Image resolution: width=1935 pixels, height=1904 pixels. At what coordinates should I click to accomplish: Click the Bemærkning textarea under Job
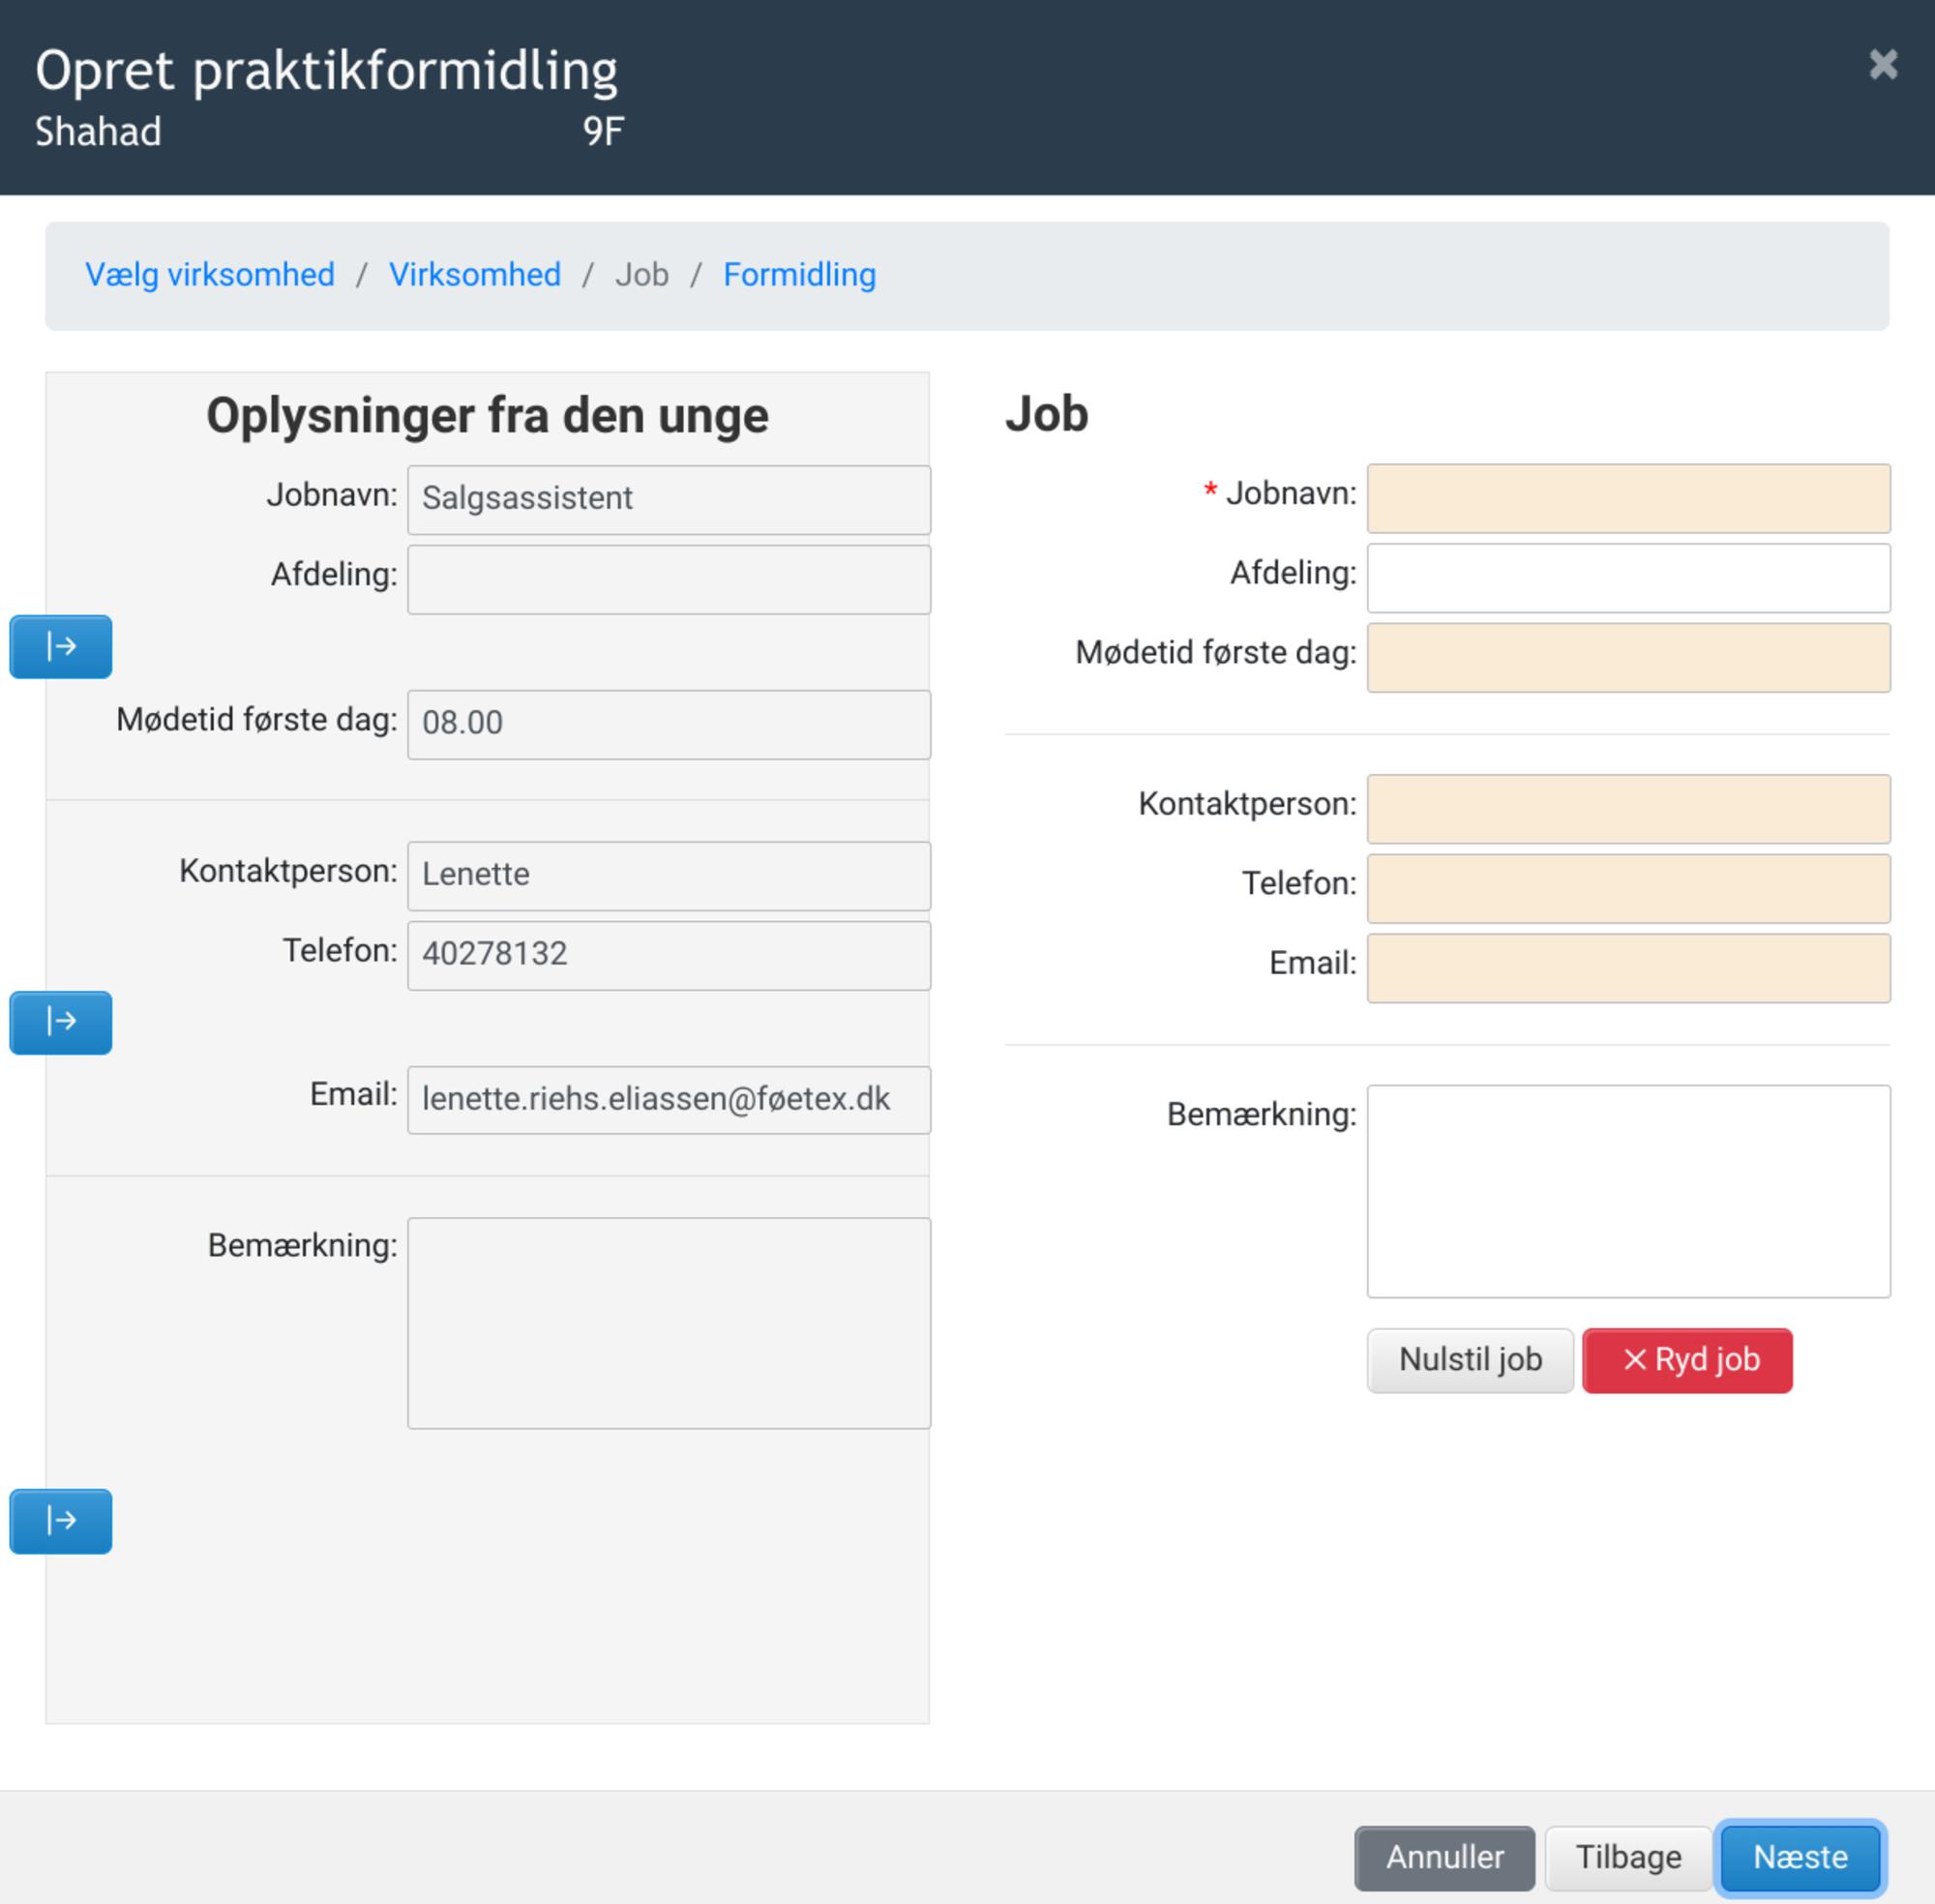(1627, 1190)
